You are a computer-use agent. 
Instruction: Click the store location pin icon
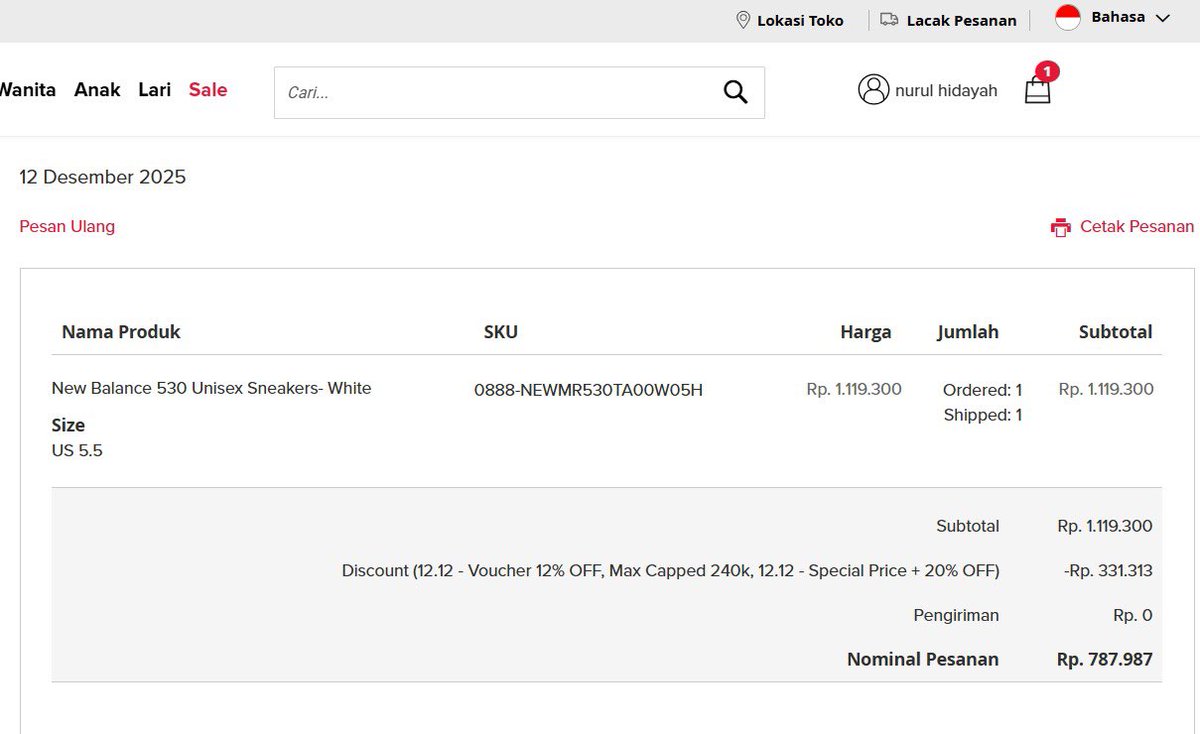tap(743, 20)
